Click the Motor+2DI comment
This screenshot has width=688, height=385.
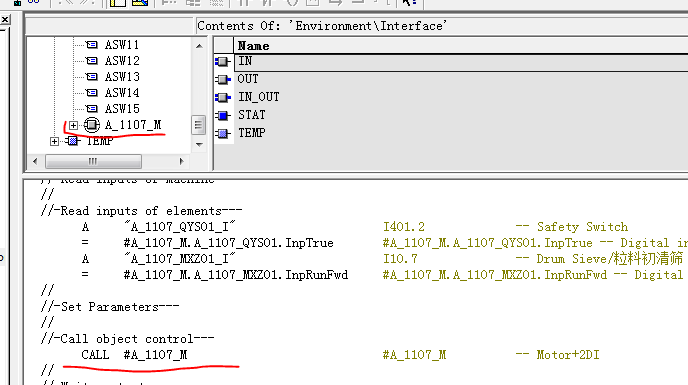pos(568,355)
